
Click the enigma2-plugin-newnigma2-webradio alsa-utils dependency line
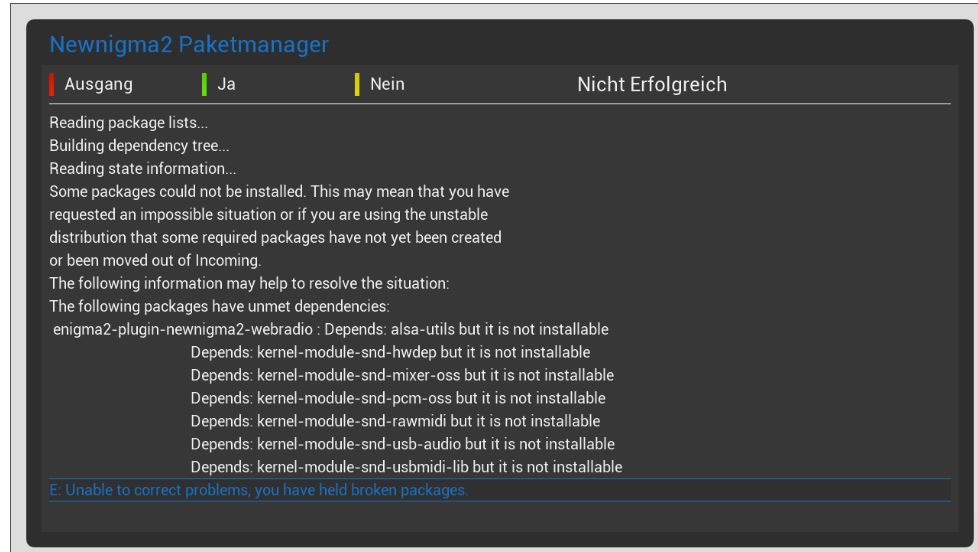(x=331, y=329)
